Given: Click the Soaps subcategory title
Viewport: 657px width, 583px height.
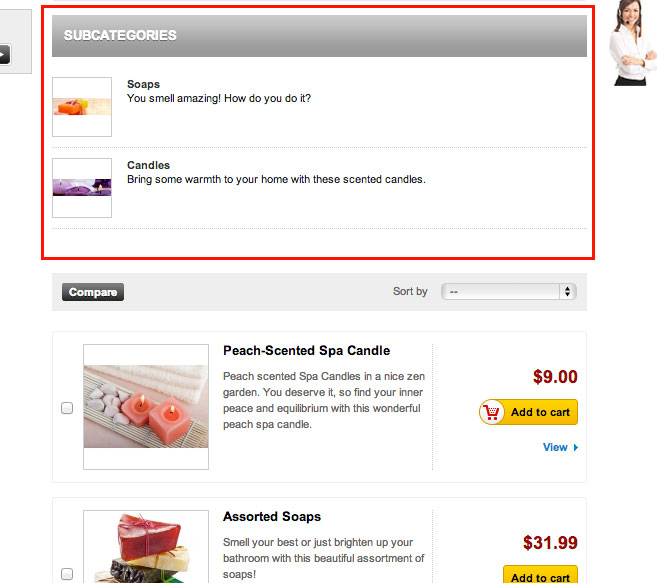Looking at the screenshot, I should click(143, 84).
